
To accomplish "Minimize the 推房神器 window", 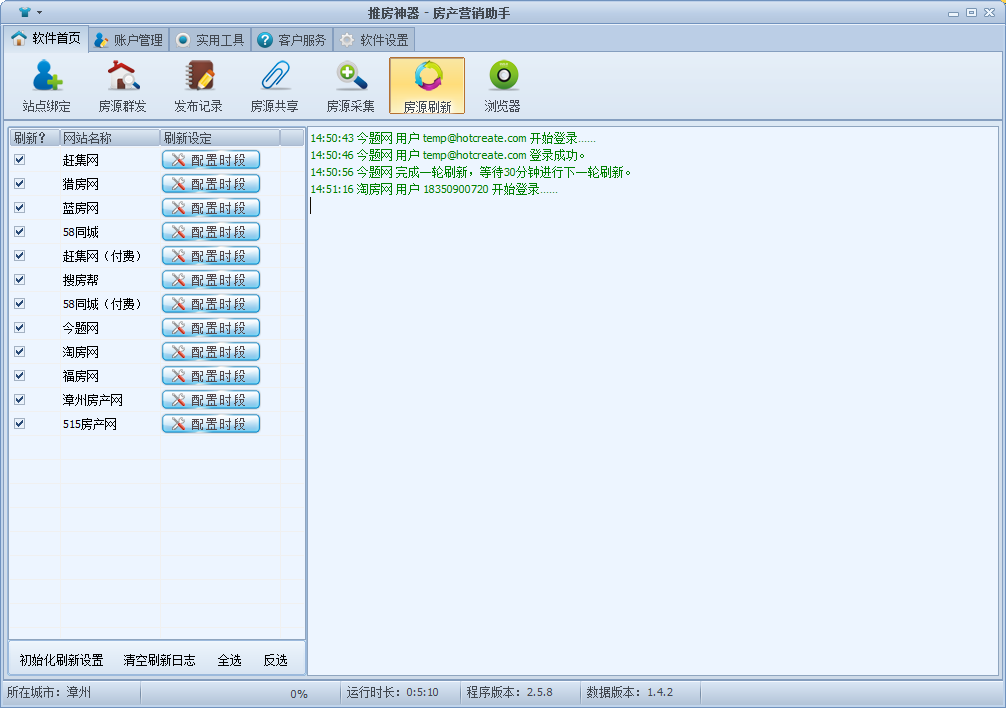I will coord(953,12).
